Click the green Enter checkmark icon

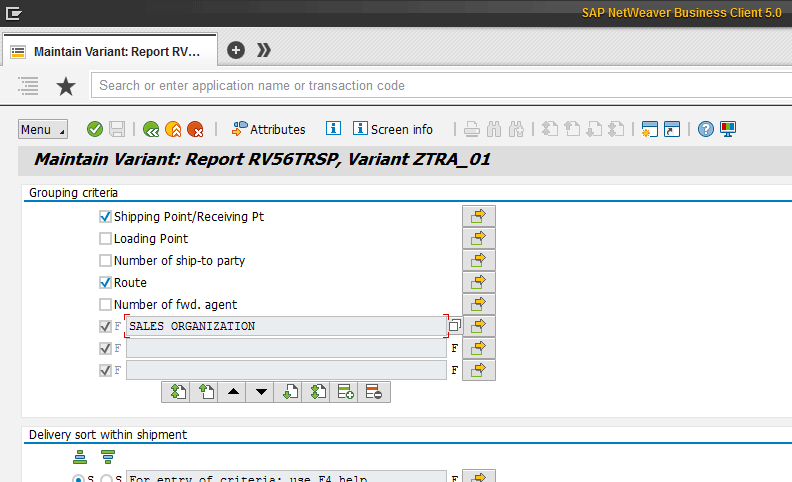94,129
